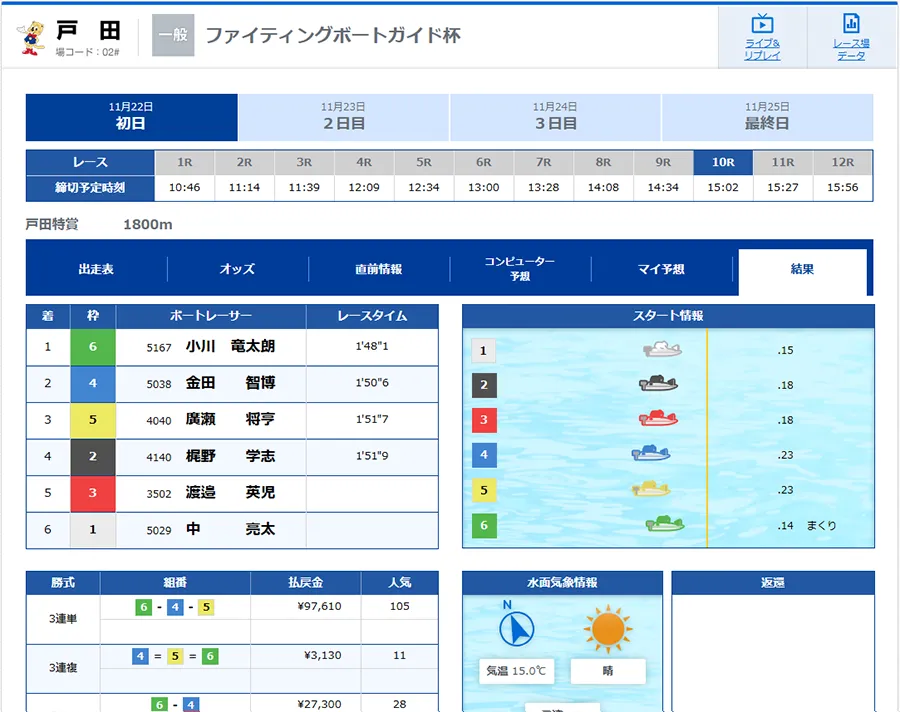Open the コンピューター予想 tab
This screenshot has width=900, height=712.
[x=520, y=269]
